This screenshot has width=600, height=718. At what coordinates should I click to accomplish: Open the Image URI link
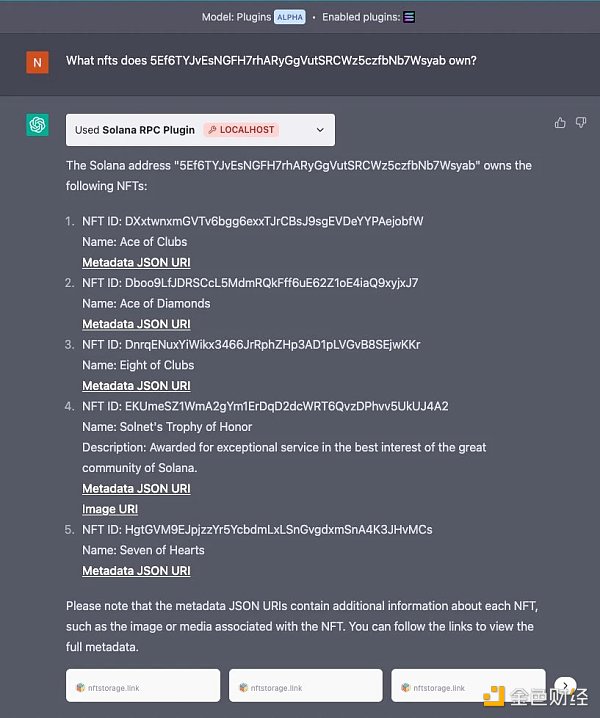(x=110, y=509)
